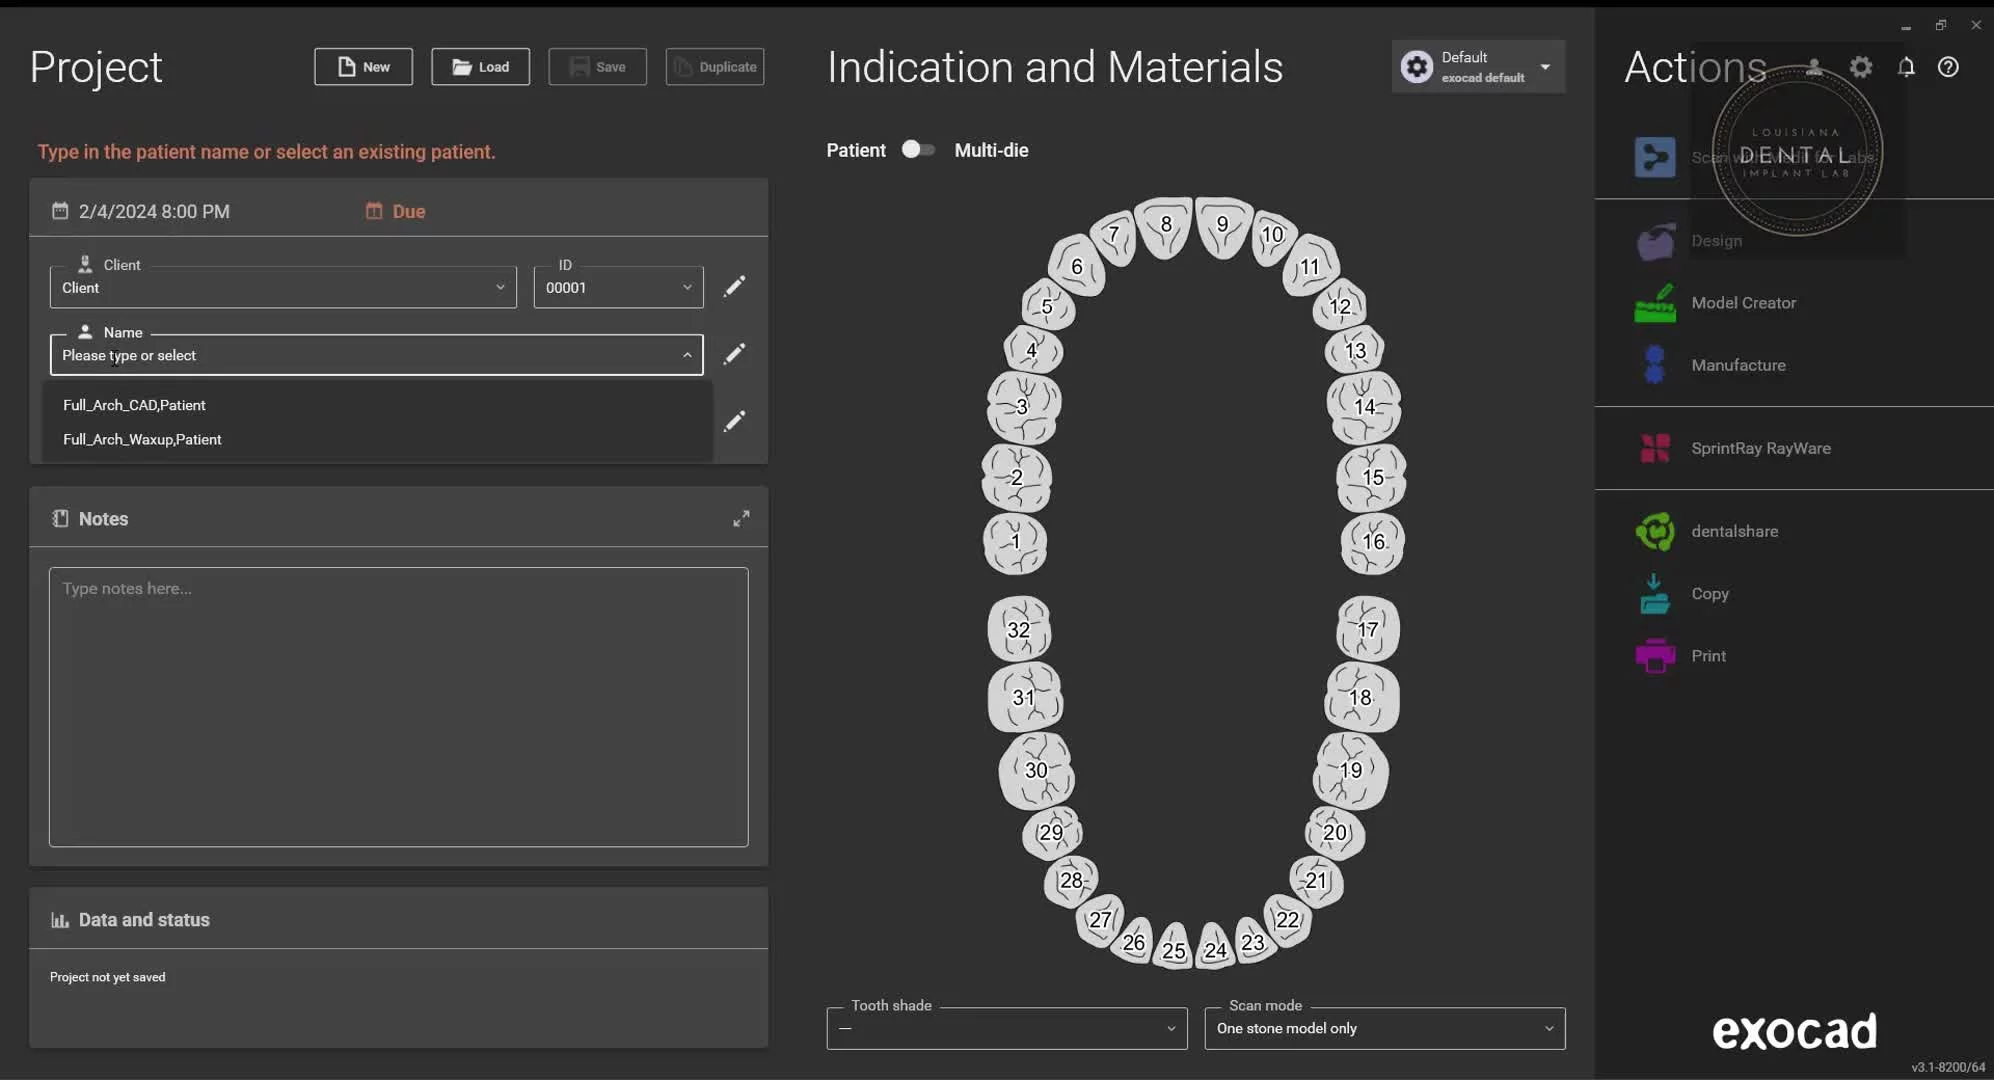Select tooth 32 on the chart
Image resolution: width=1994 pixels, height=1080 pixels.
pos(1019,629)
